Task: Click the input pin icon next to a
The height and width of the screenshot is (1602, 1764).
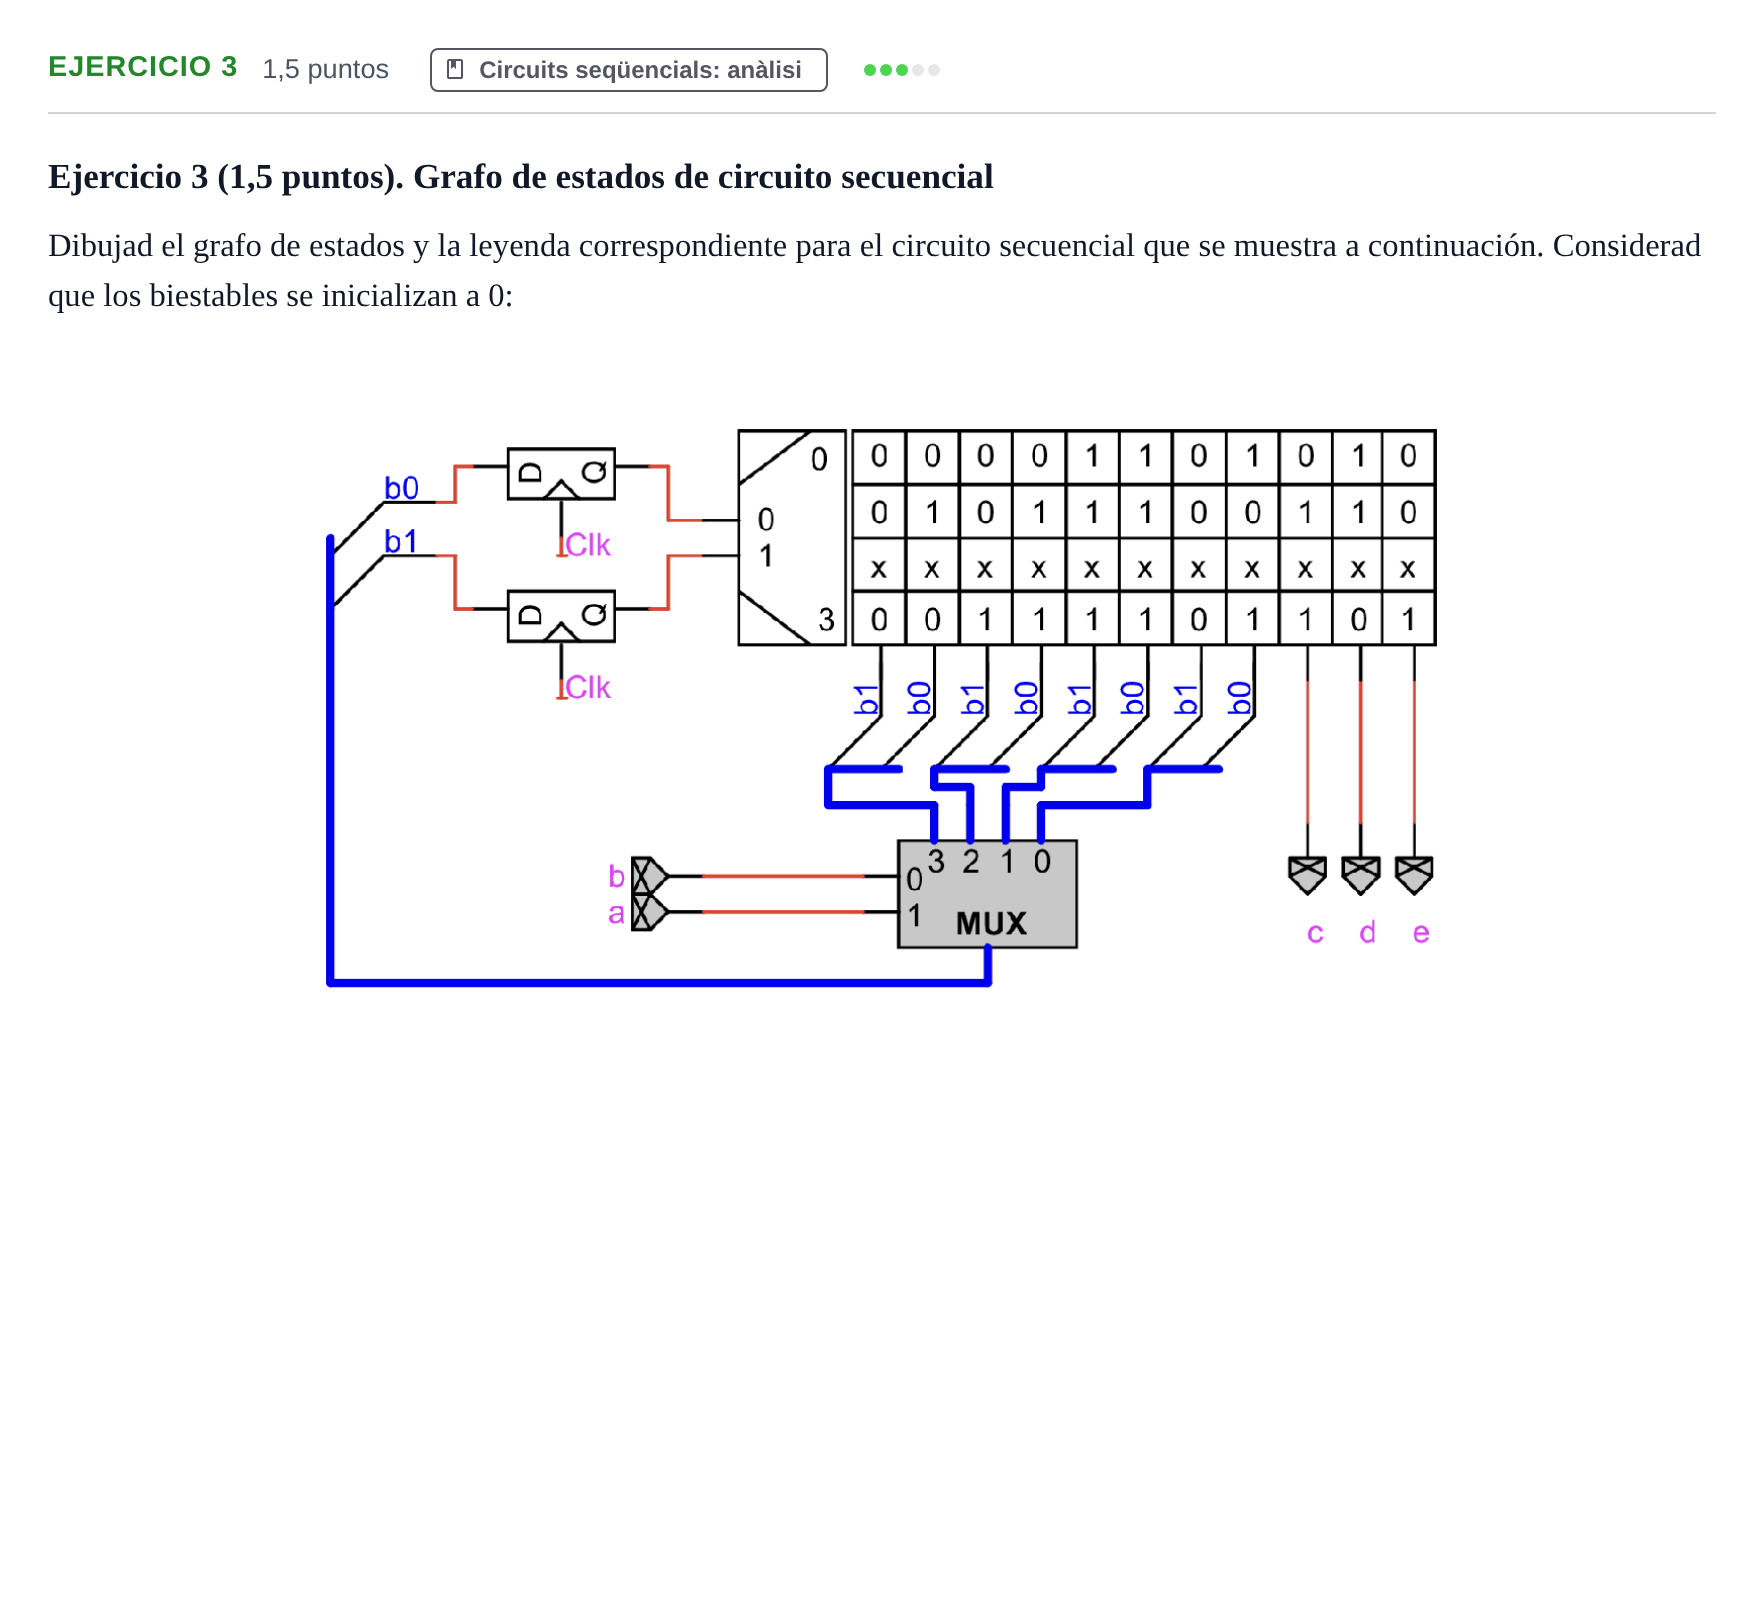Action: 650,912
